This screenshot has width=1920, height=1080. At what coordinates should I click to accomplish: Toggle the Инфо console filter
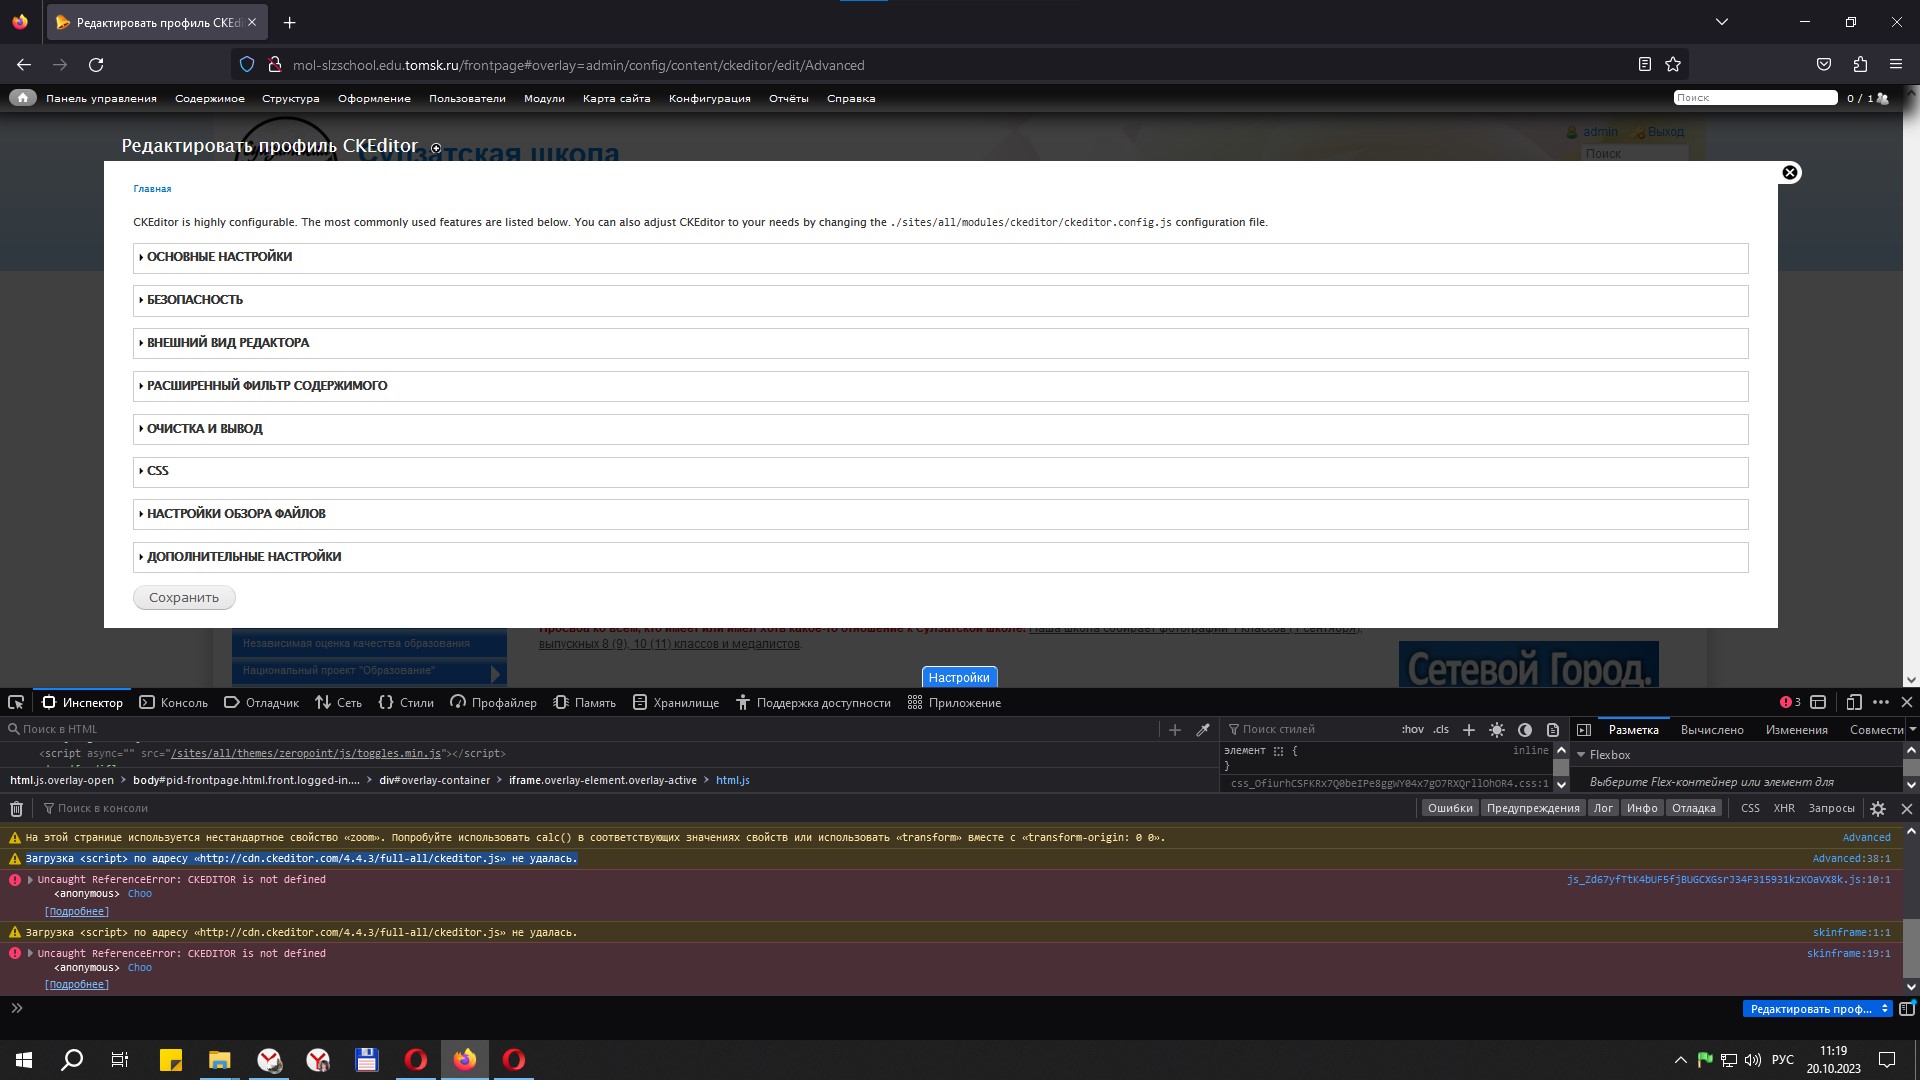(1642, 808)
